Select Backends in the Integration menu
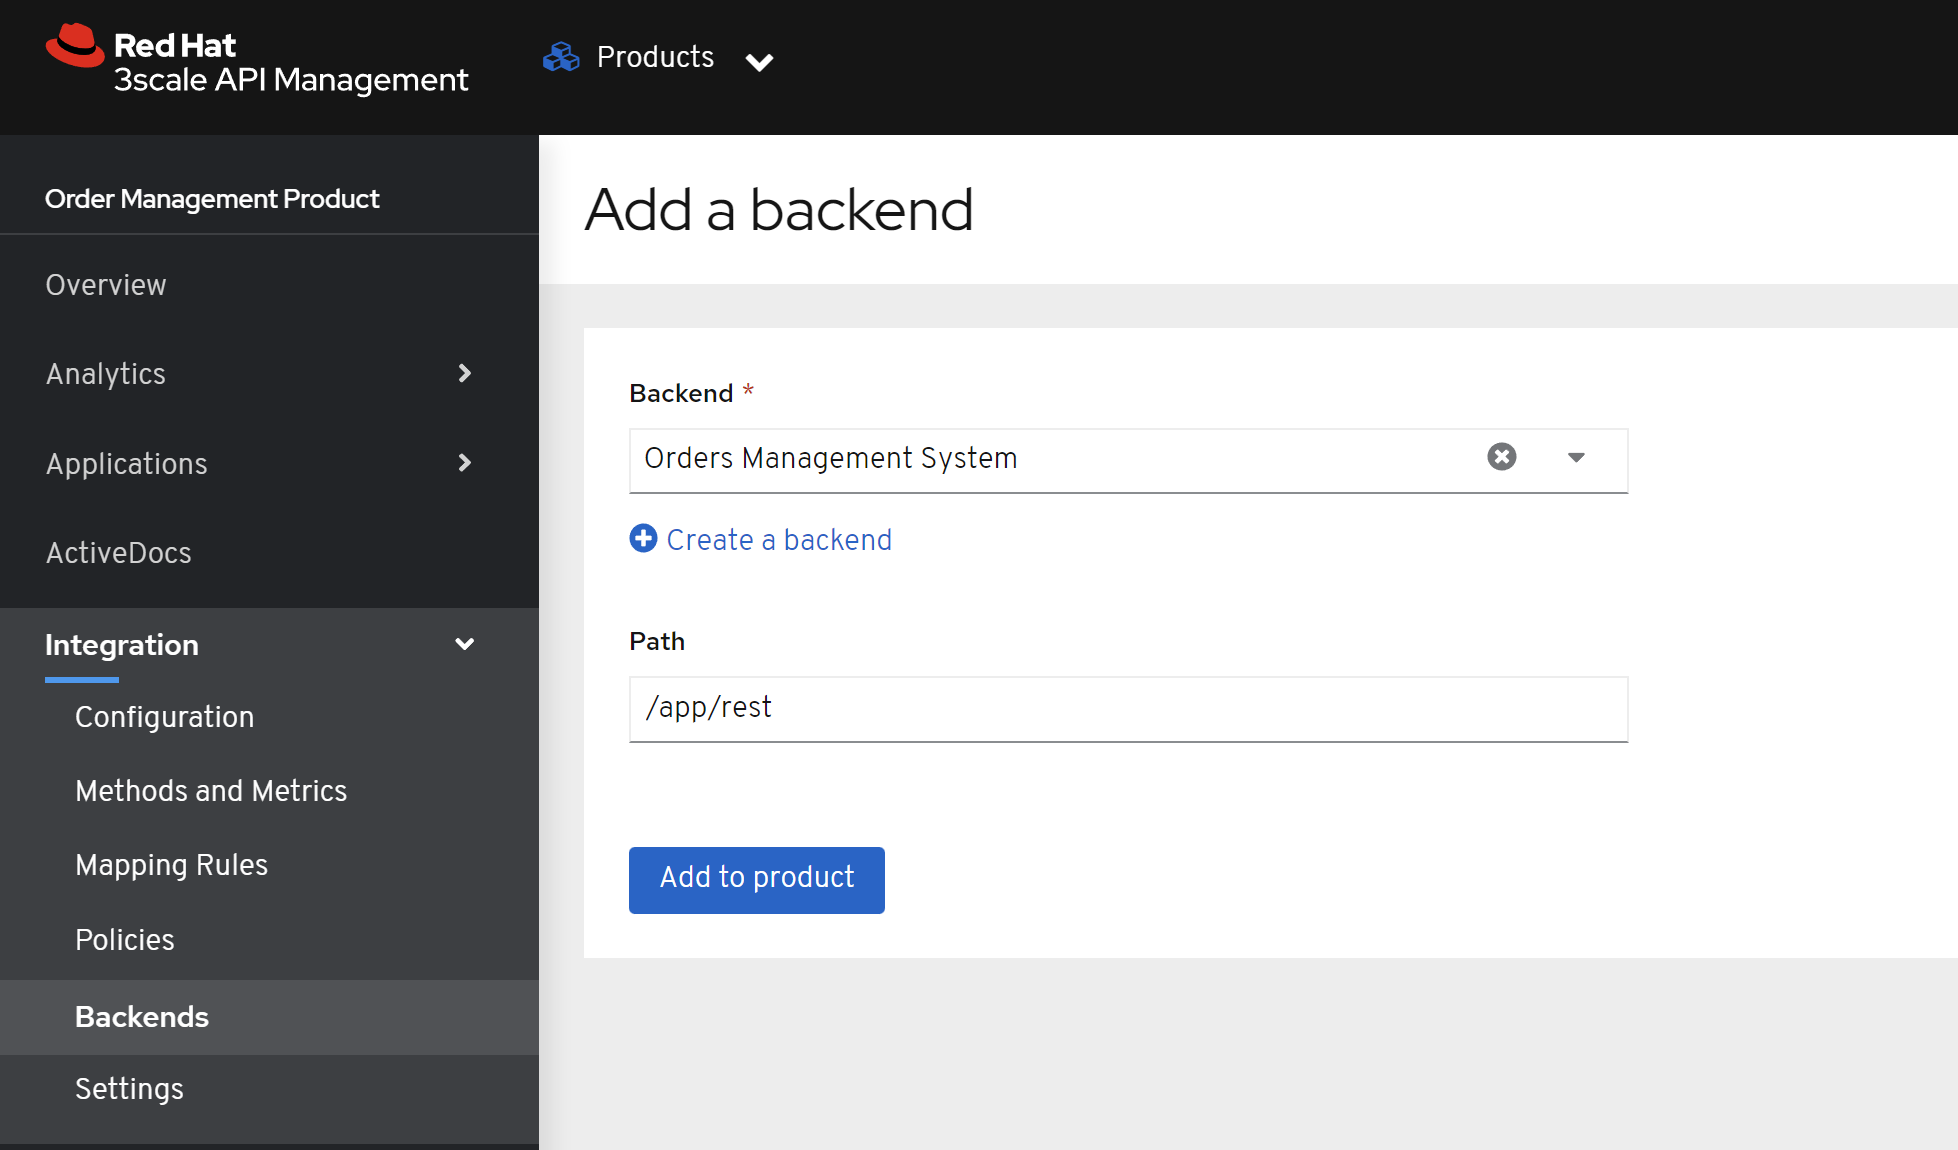1958x1150 pixels. 142,1017
